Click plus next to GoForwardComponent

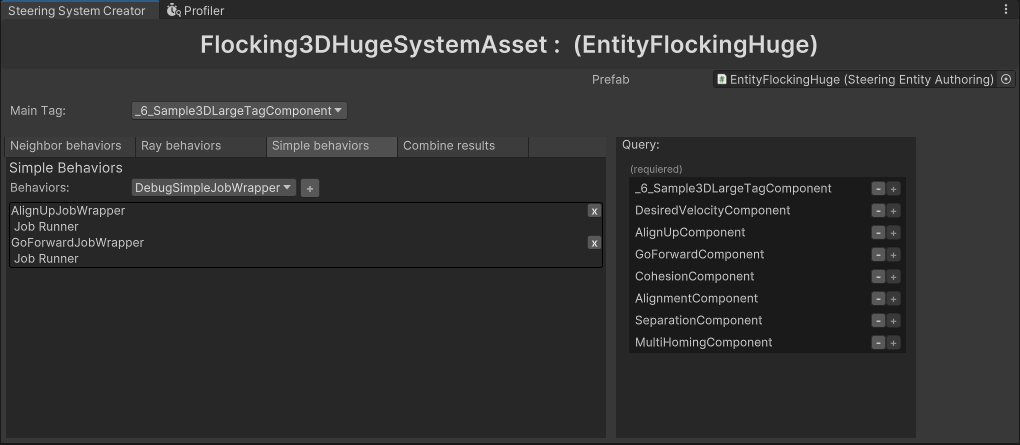click(894, 255)
